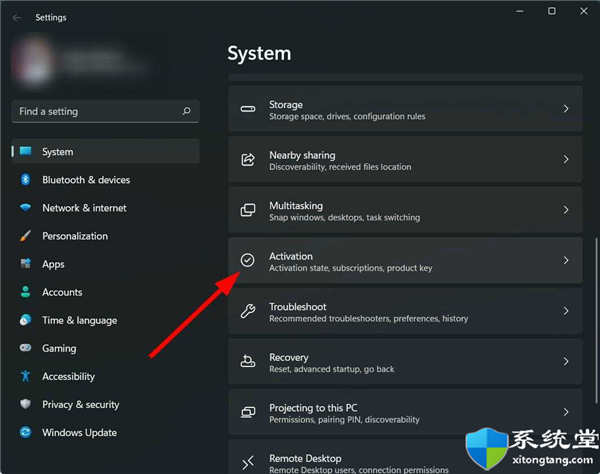Click the Personalization paintbrush icon
Screen dimensions: 600x474
click(x=25, y=236)
